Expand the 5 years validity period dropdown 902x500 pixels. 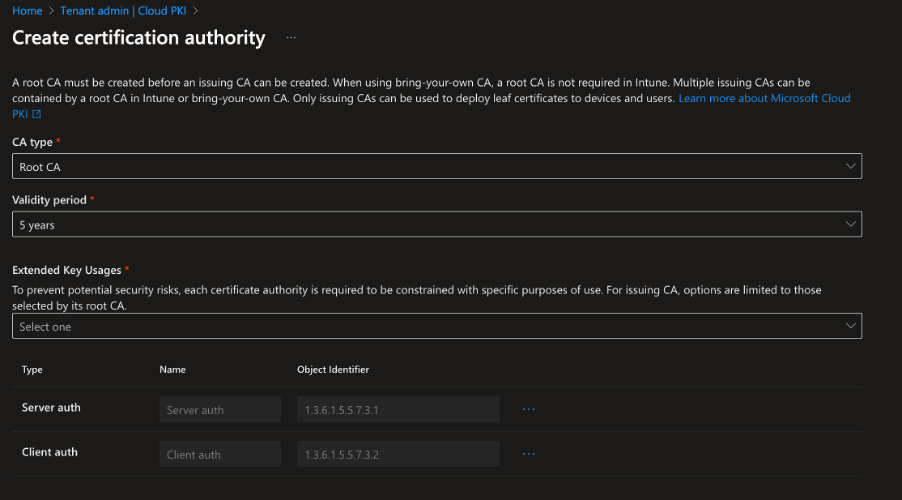click(437, 224)
